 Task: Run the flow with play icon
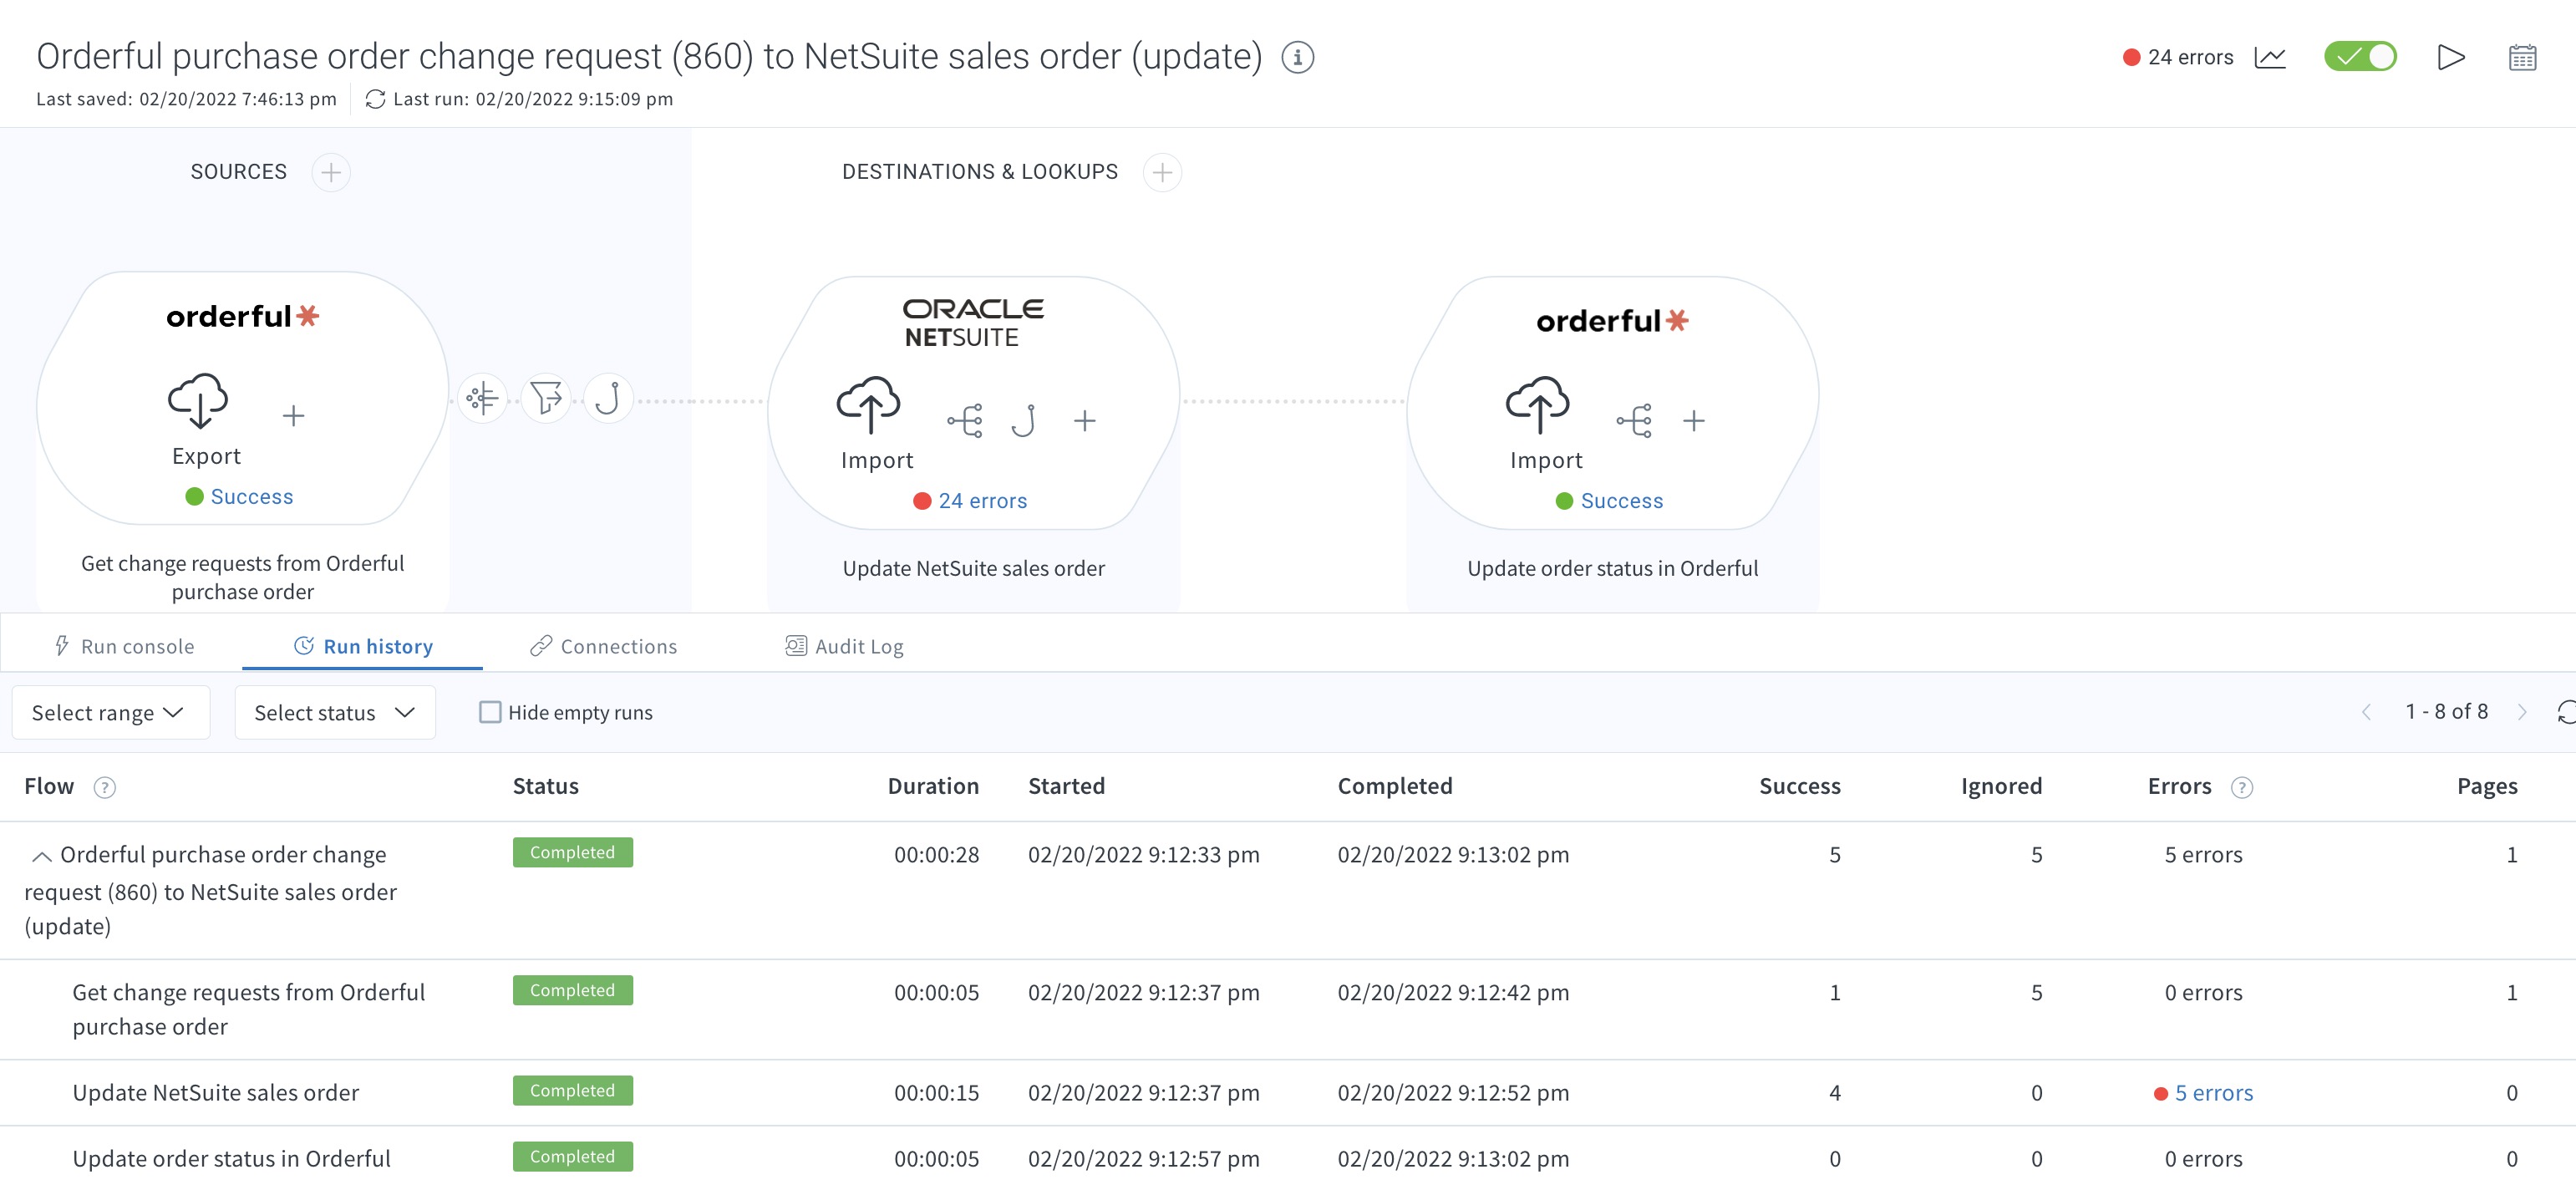coord(2450,57)
